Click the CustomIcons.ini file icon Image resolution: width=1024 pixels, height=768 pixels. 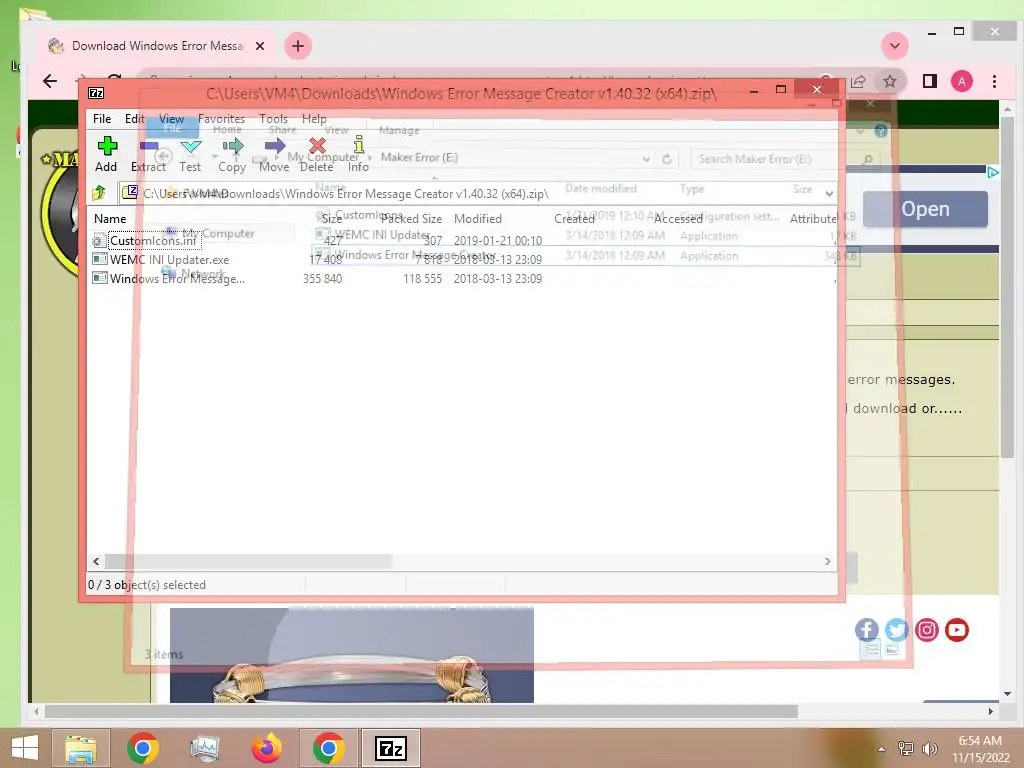[x=99, y=241]
